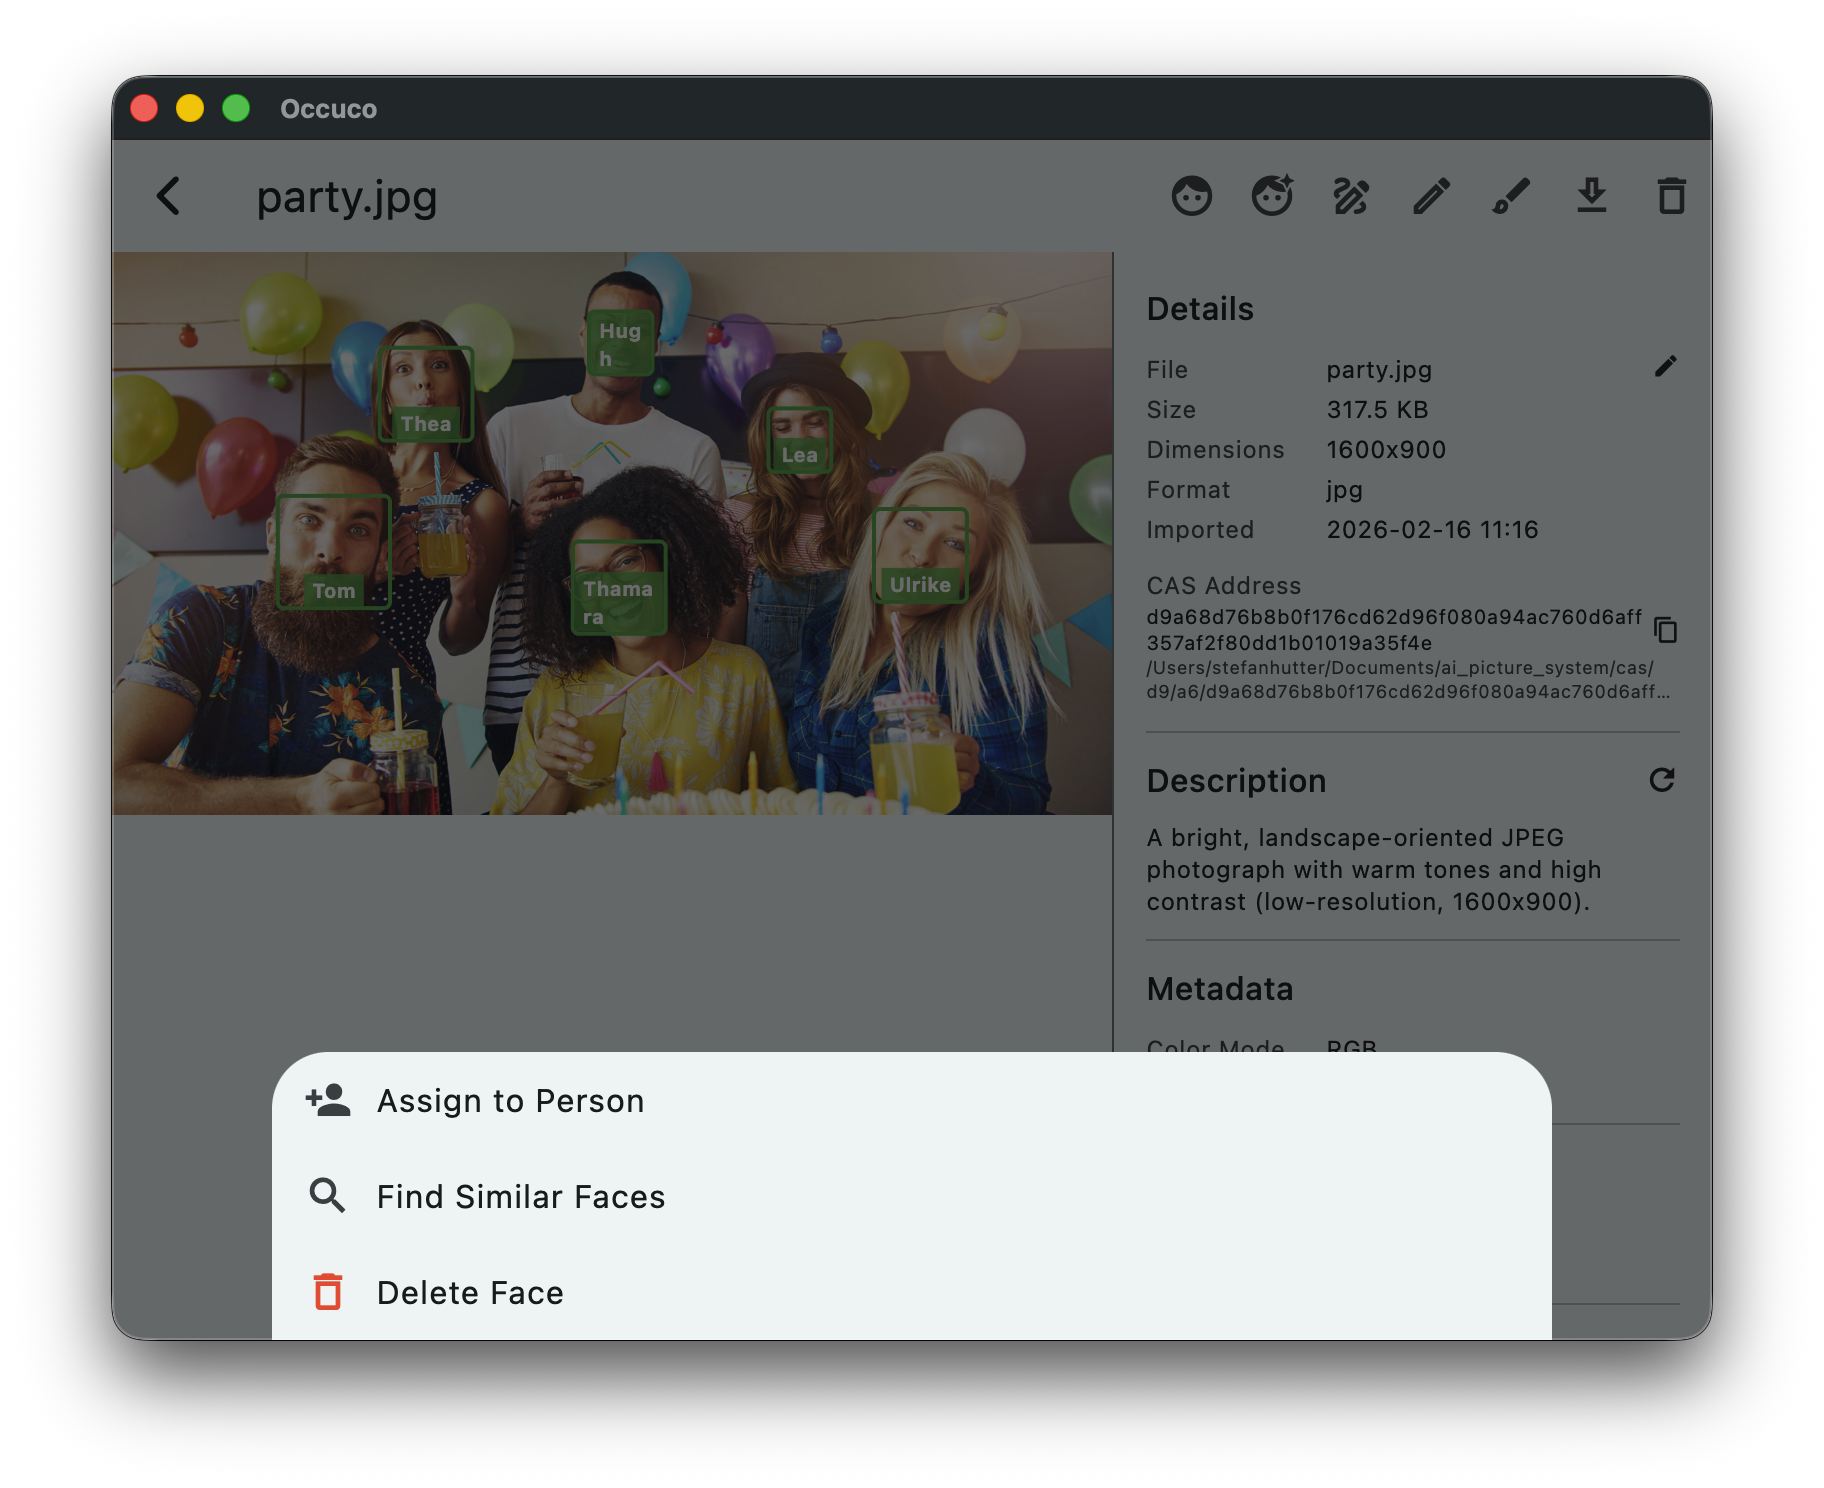Go back with the left chevron arrow
Viewport: 1824px width, 1488px height.
pyautogui.click(x=169, y=196)
